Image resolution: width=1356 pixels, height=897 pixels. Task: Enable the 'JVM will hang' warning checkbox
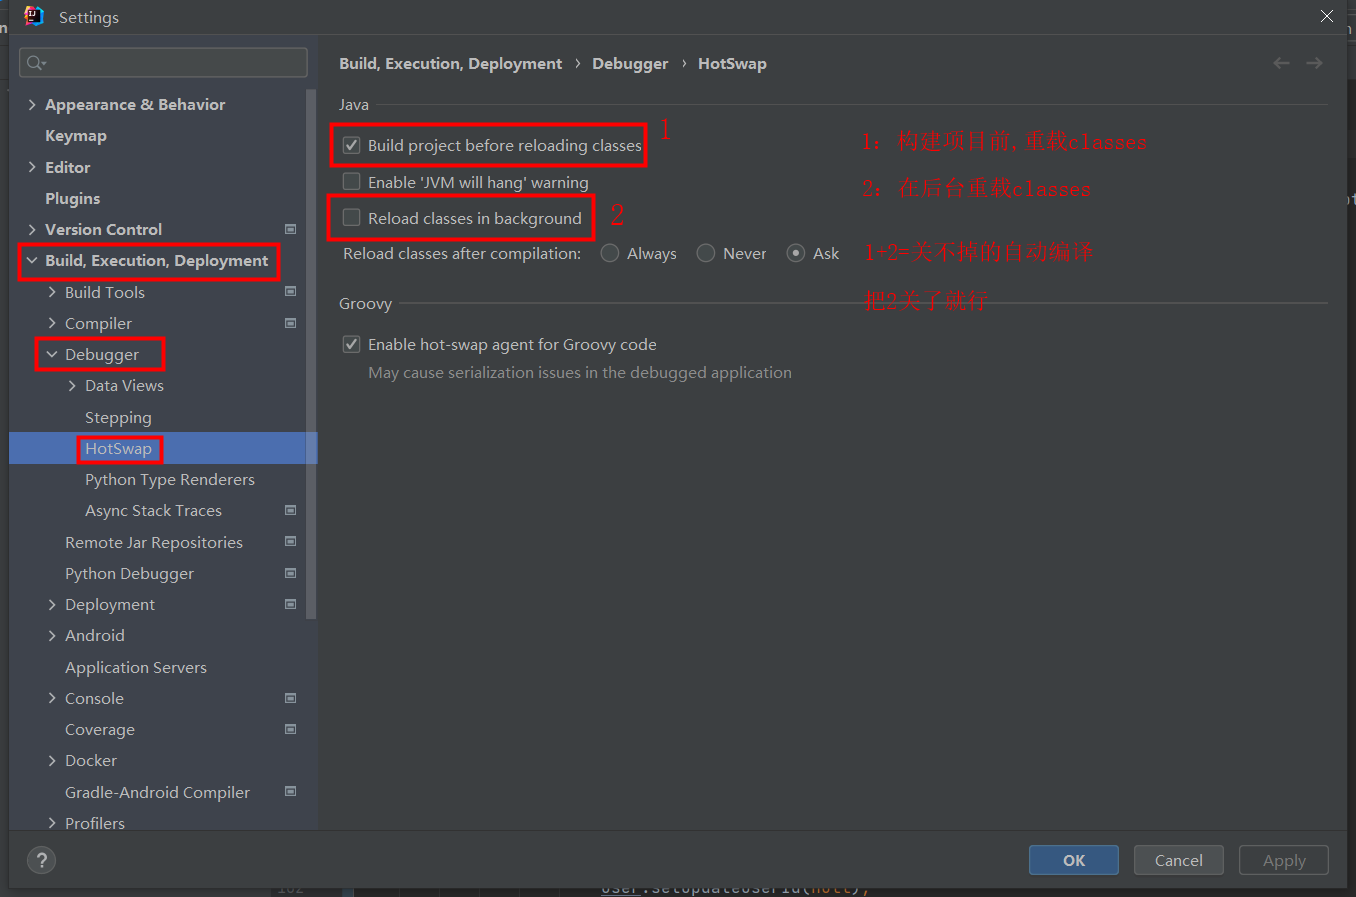[352, 182]
